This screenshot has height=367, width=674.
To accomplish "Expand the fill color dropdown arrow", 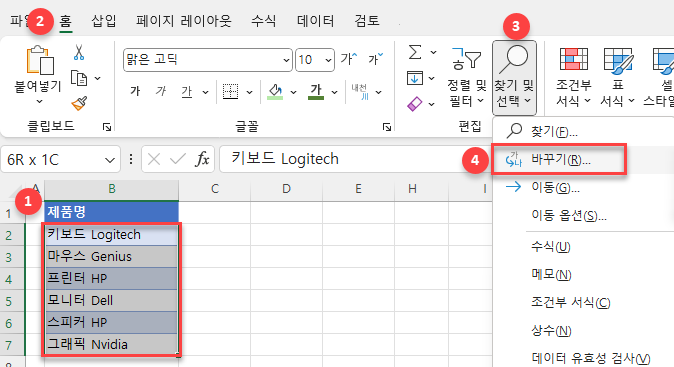I will (293, 92).
